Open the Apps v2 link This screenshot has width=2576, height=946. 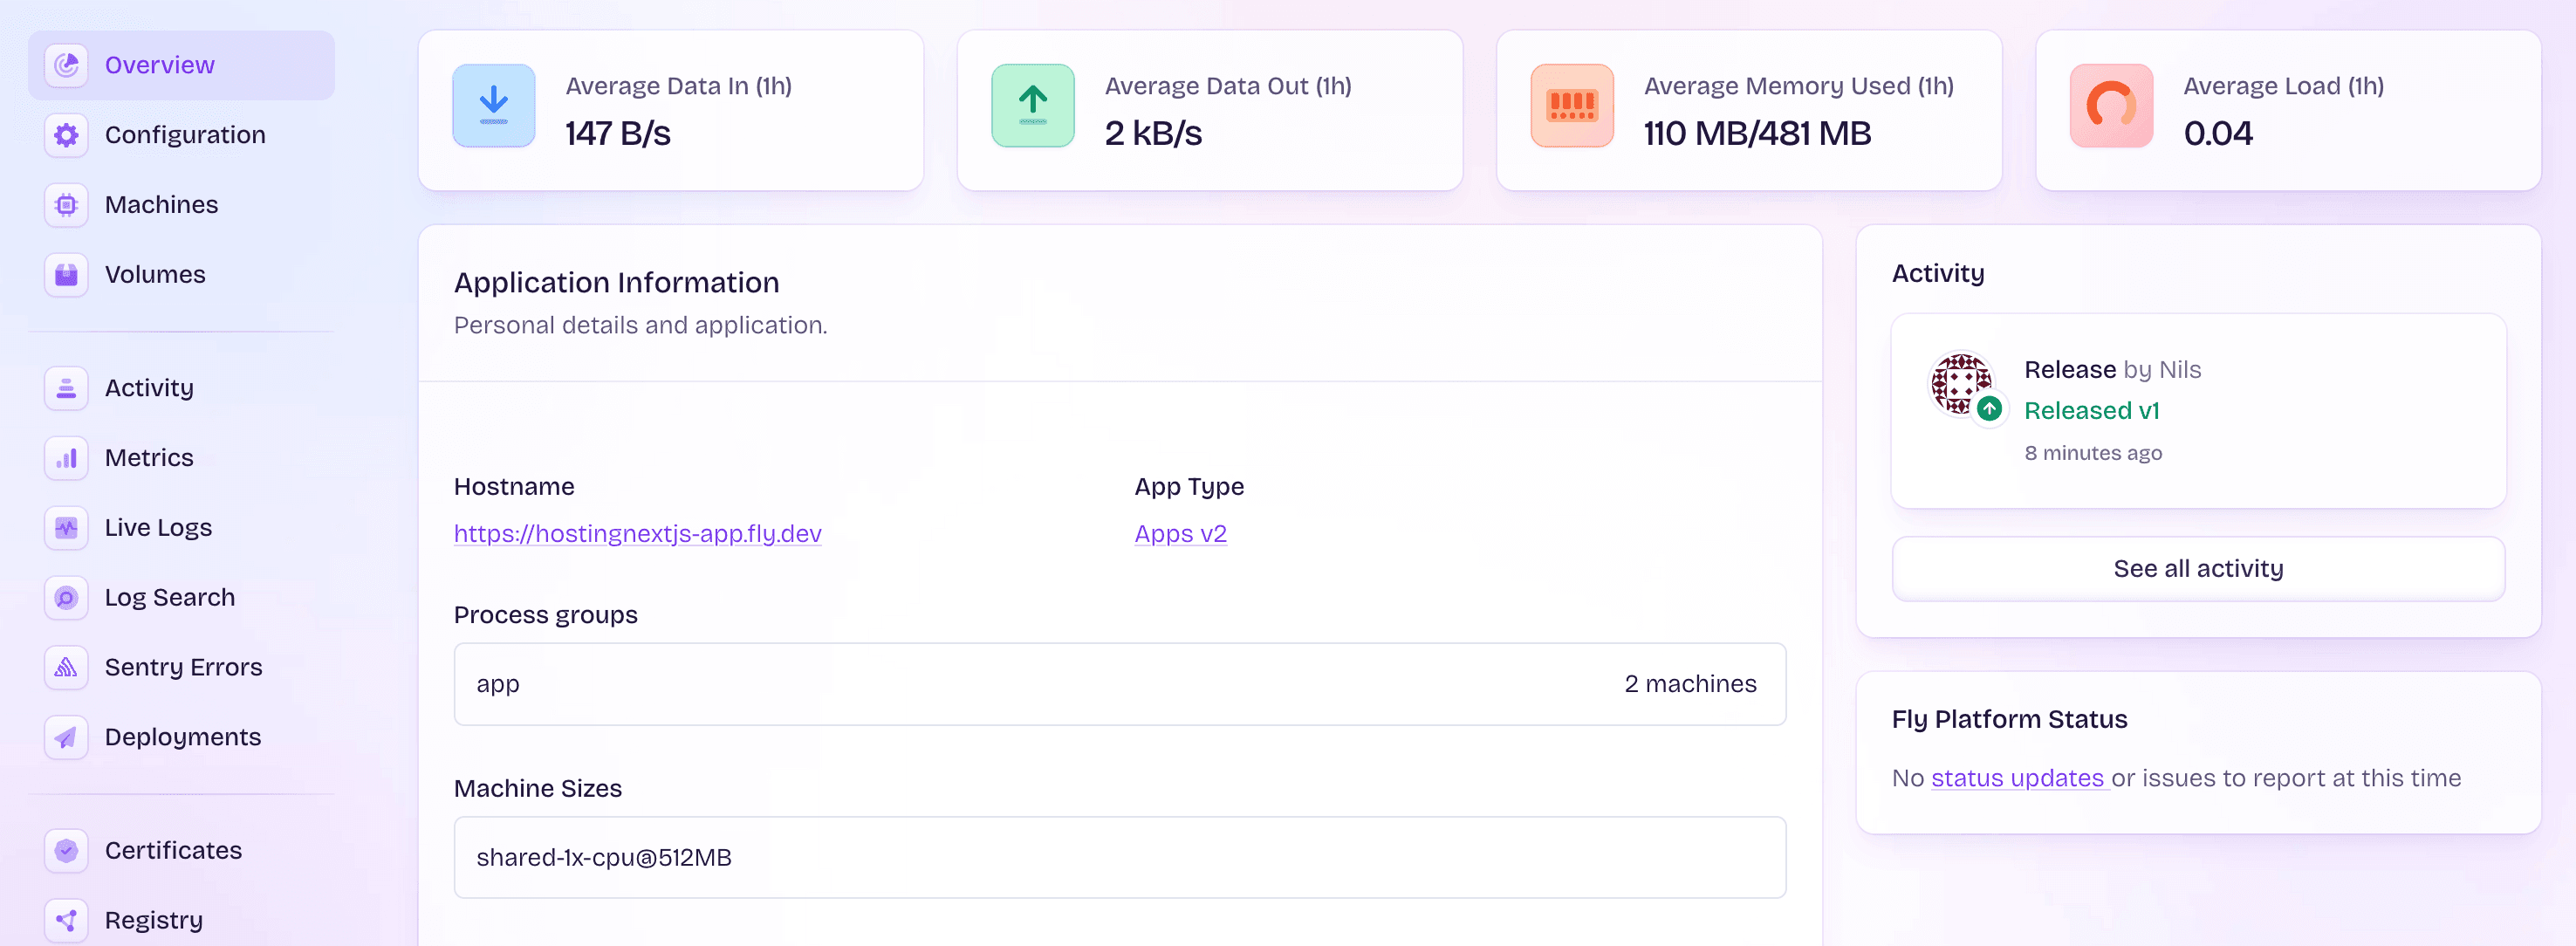tap(1180, 533)
